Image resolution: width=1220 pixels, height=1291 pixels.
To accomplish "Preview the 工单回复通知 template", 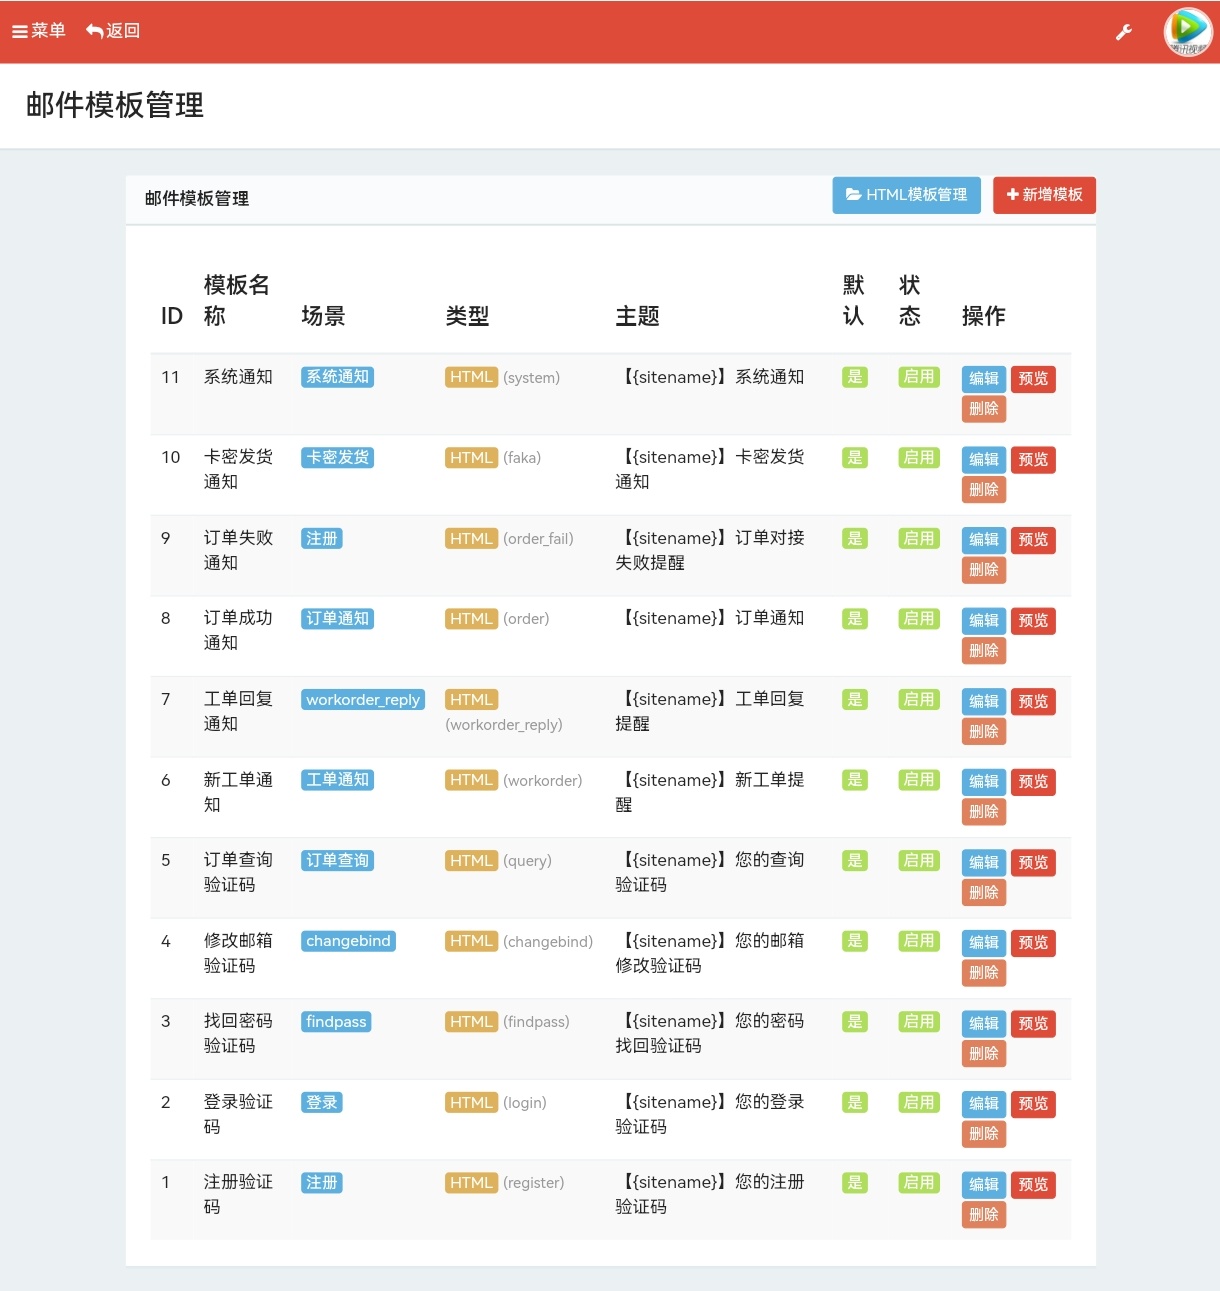I will [x=1033, y=702].
